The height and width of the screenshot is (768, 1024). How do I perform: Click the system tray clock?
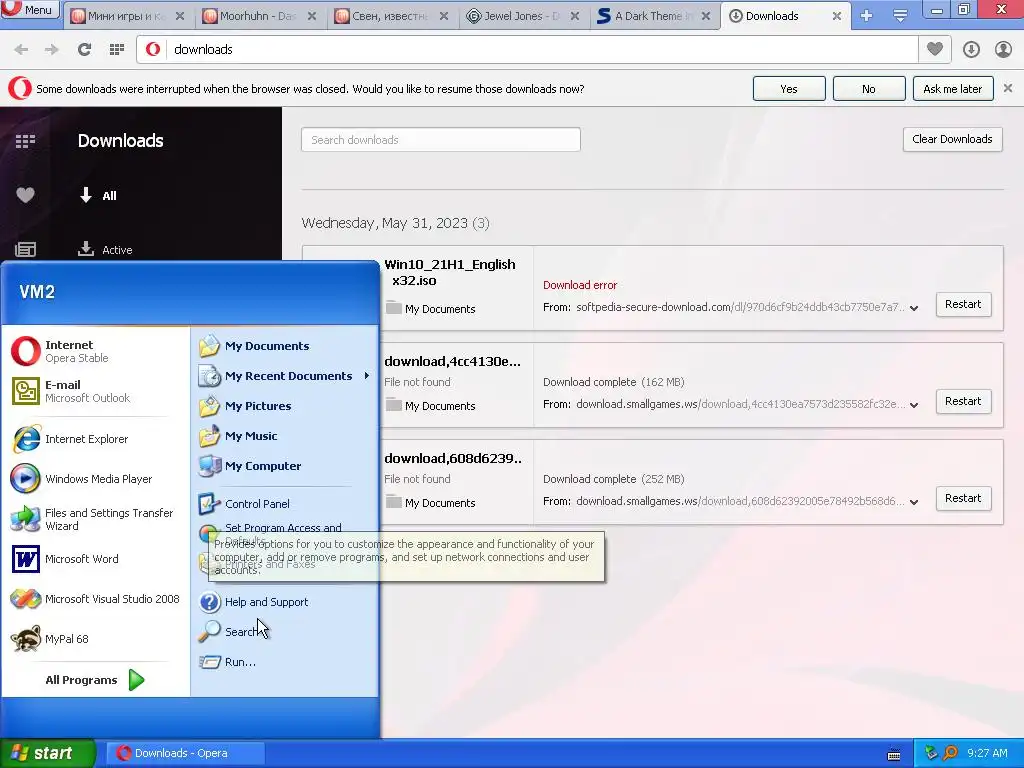point(987,753)
